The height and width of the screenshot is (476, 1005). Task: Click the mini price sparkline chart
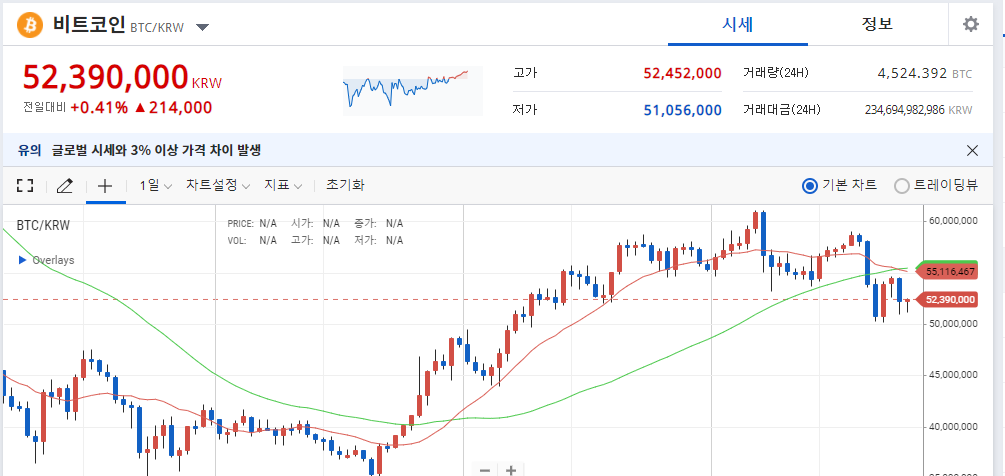pyautogui.click(x=405, y=89)
